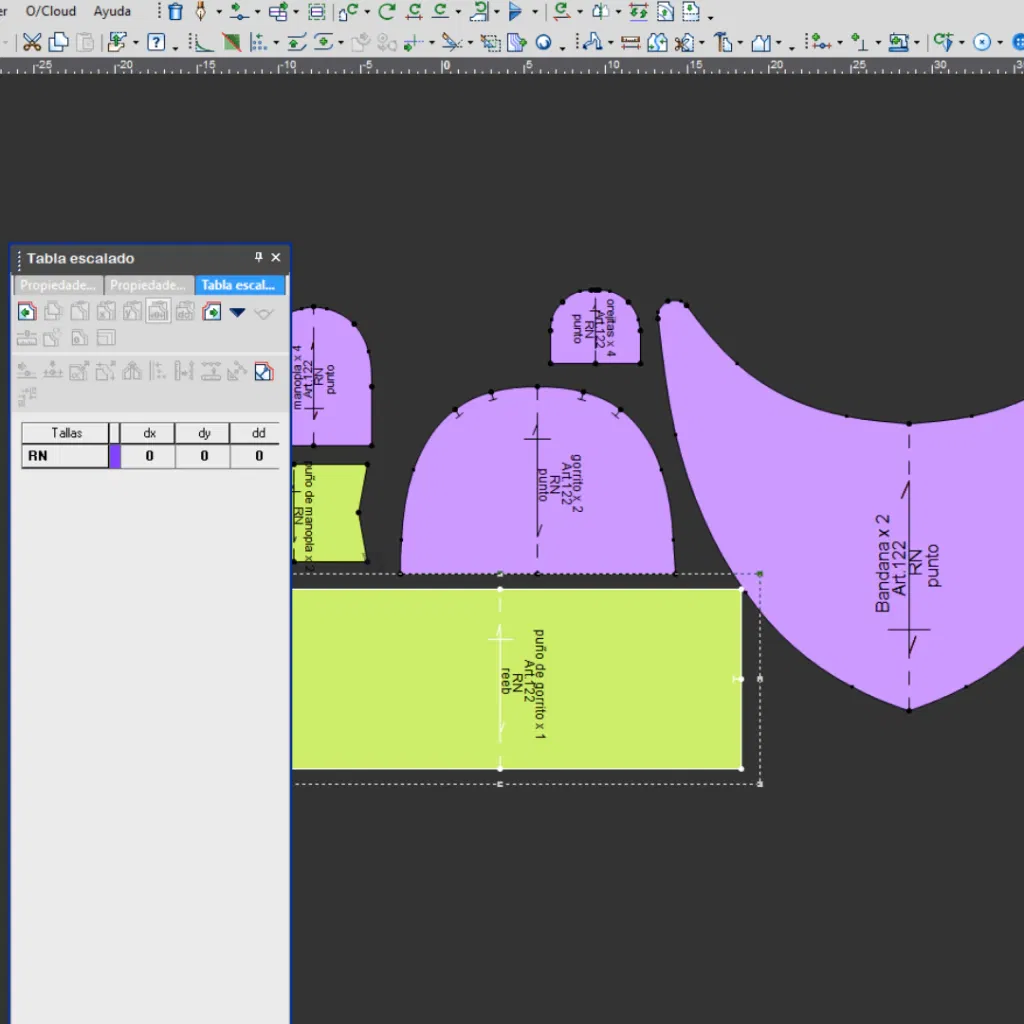Click the green left-arrow icon in Tabla escalado
This screenshot has height=1024, width=1024.
point(27,312)
